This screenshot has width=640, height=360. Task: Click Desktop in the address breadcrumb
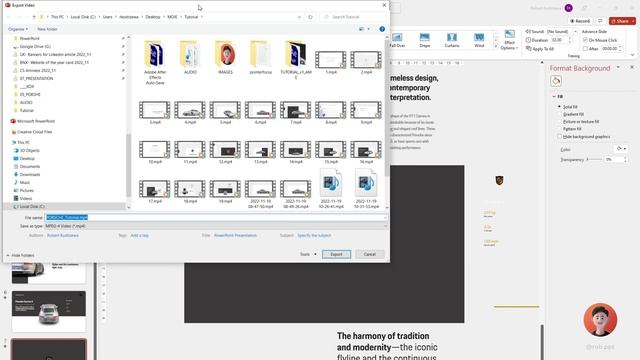[x=153, y=17]
